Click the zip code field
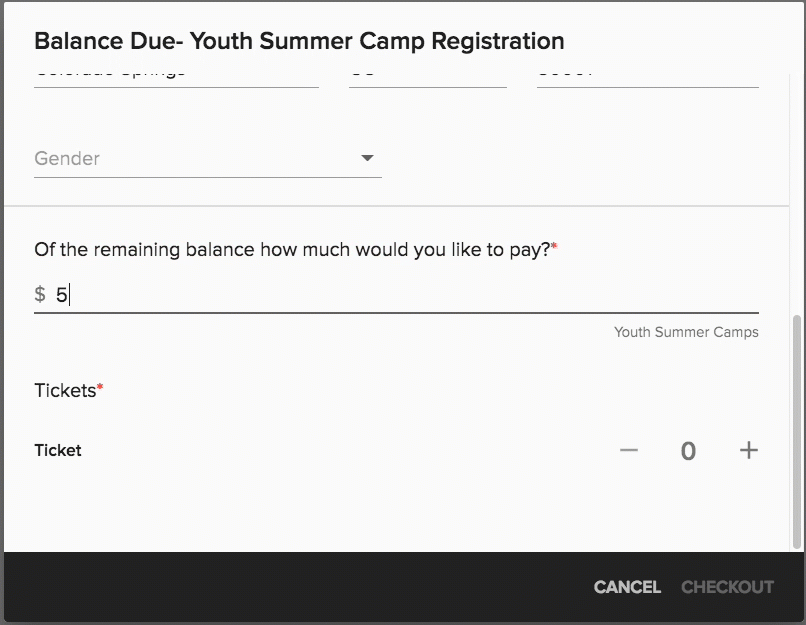Image resolution: width=806 pixels, height=625 pixels. (647, 72)
